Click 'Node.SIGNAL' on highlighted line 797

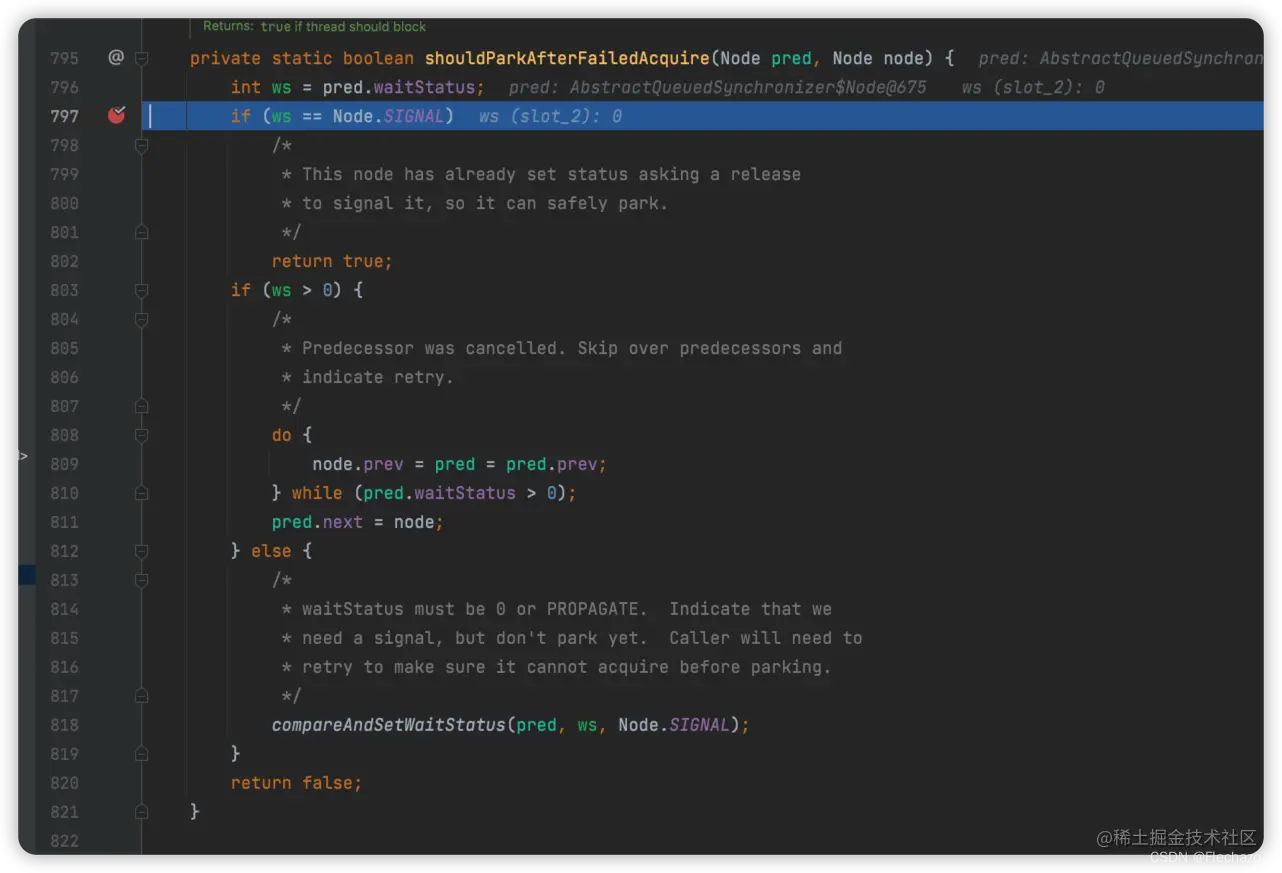point(388,116)
